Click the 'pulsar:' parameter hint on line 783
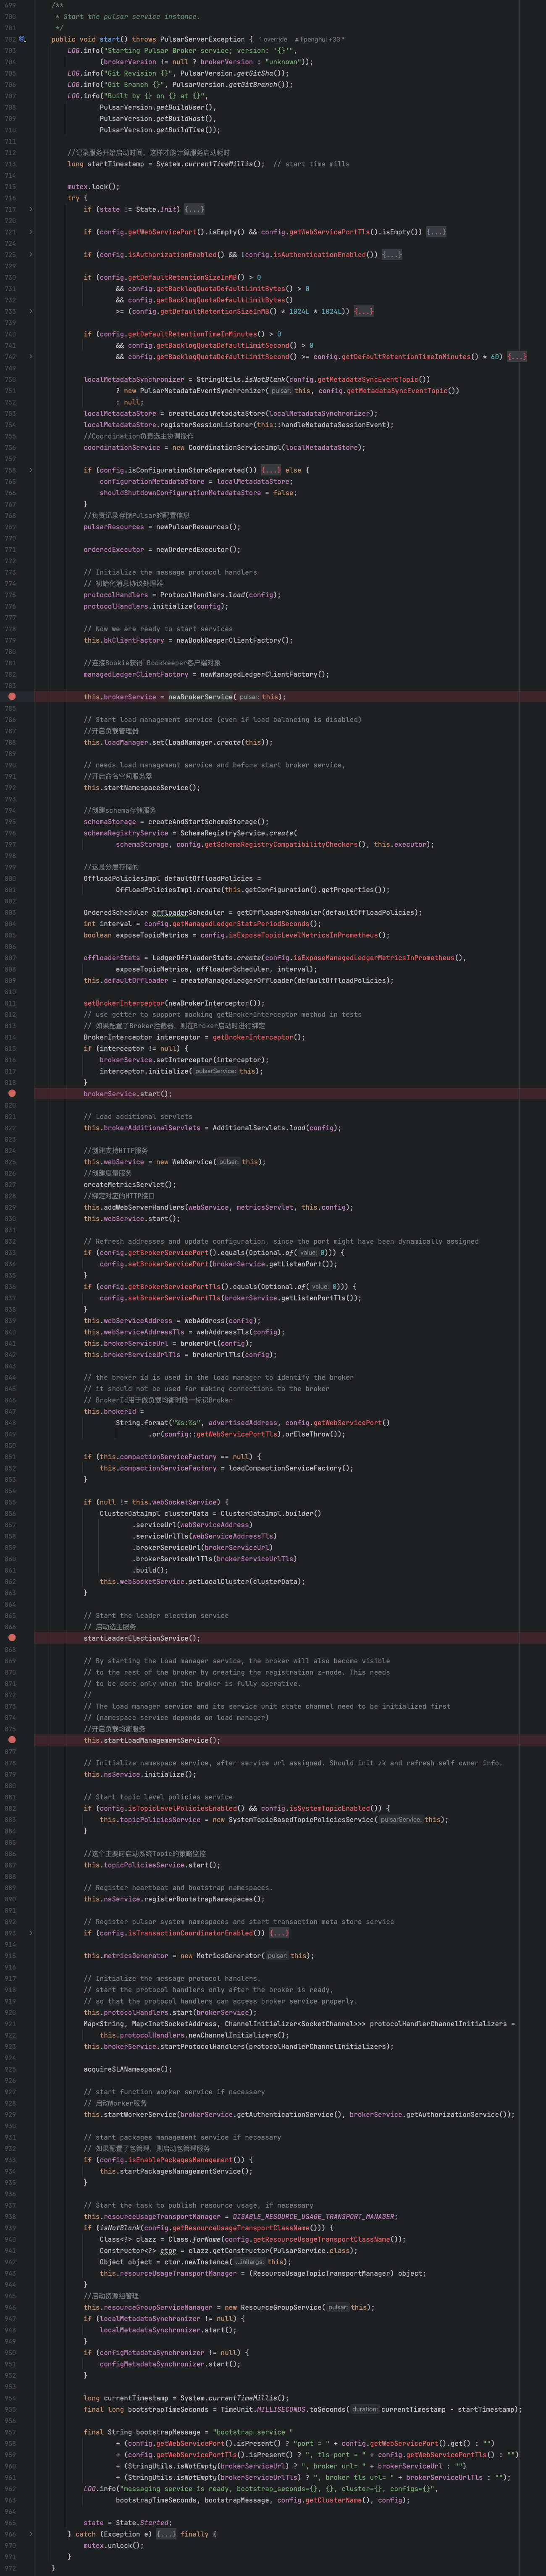Viewport: 546px width, 2576px height. pos(249,696)
